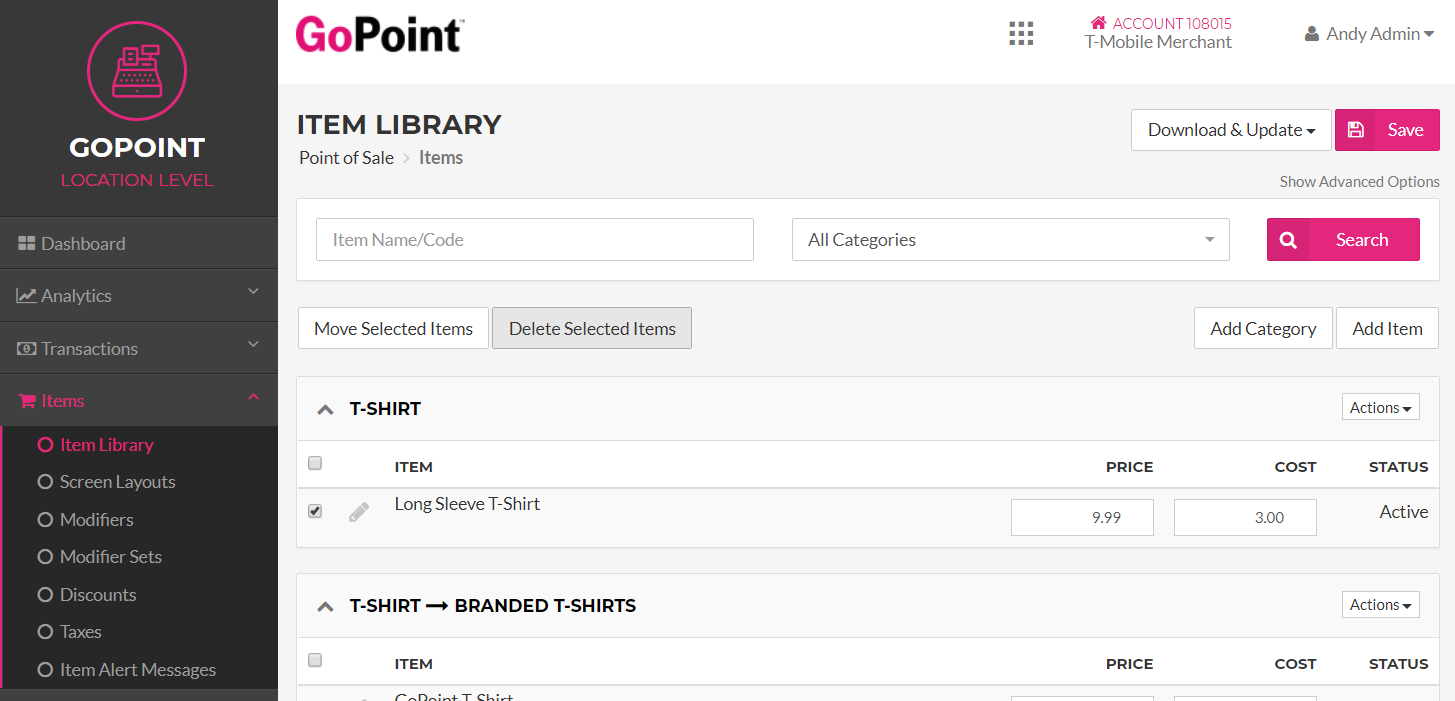Click the Dashboard grid icon in sidebar
The image size is (1455, 701).
coord(27,244)
